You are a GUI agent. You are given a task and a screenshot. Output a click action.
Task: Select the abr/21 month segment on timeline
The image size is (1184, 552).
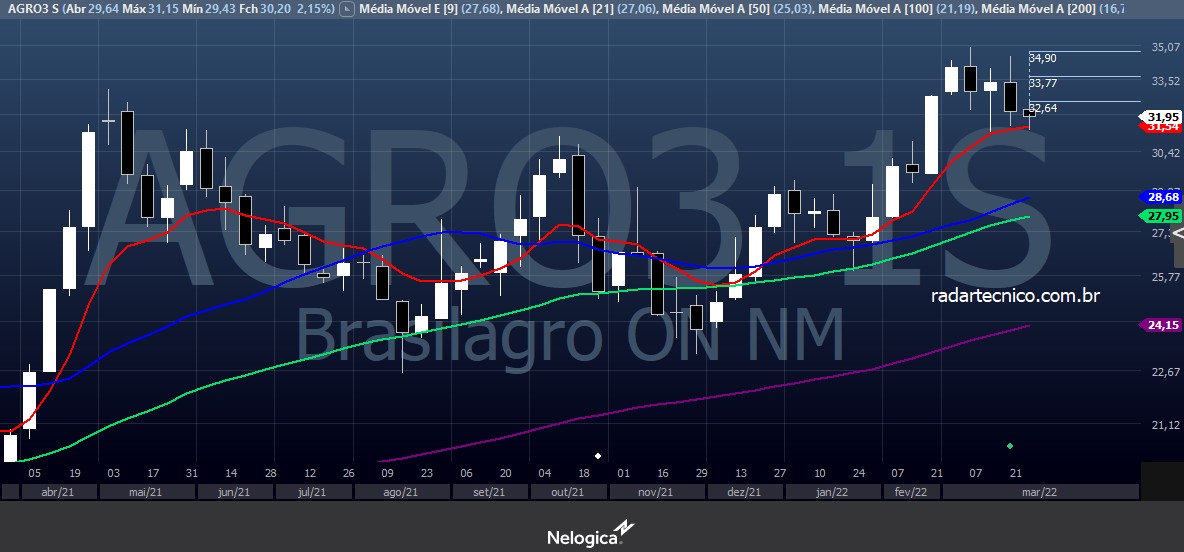pos(56,492)
